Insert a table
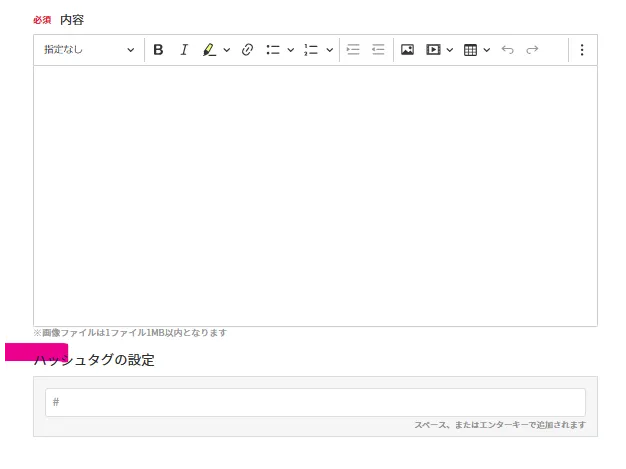 point(471,50)
